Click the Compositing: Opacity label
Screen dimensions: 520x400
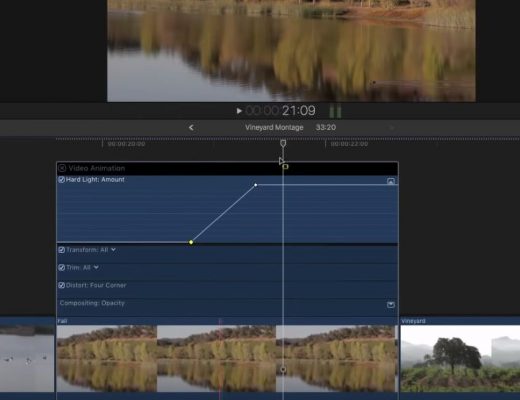coord(92,303)
